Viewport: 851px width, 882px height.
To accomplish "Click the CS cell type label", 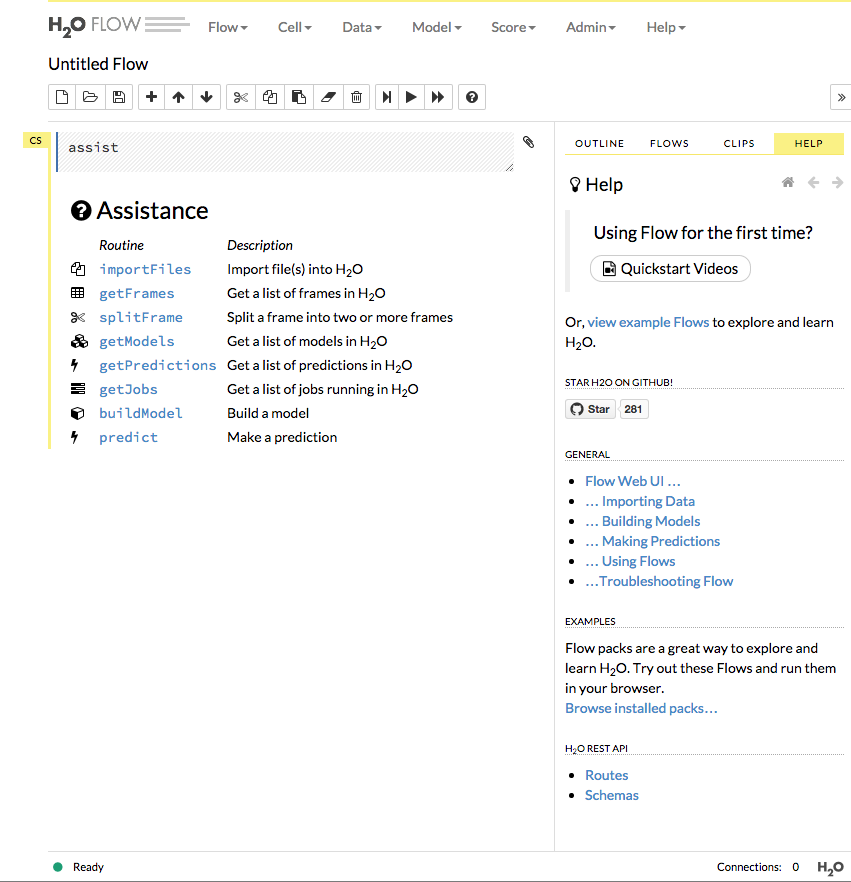I will coord(35,141).
